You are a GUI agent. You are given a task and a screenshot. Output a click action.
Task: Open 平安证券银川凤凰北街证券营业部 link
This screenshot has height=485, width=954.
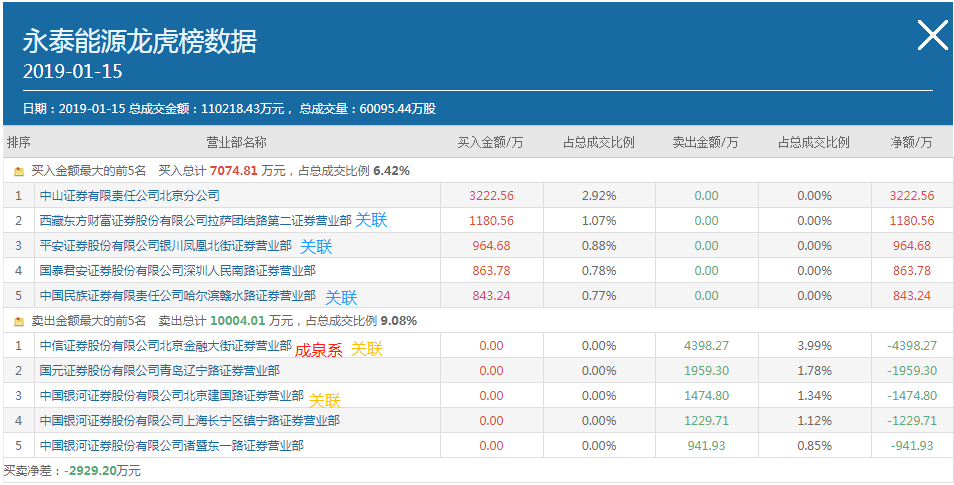(165, 246)
